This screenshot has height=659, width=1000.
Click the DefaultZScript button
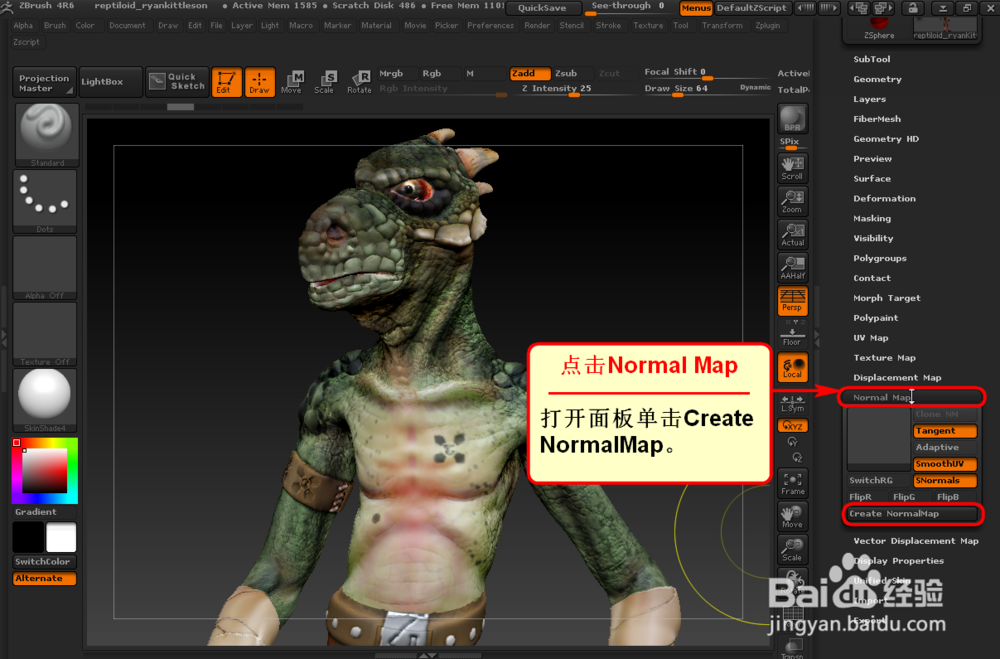point(752,8)
